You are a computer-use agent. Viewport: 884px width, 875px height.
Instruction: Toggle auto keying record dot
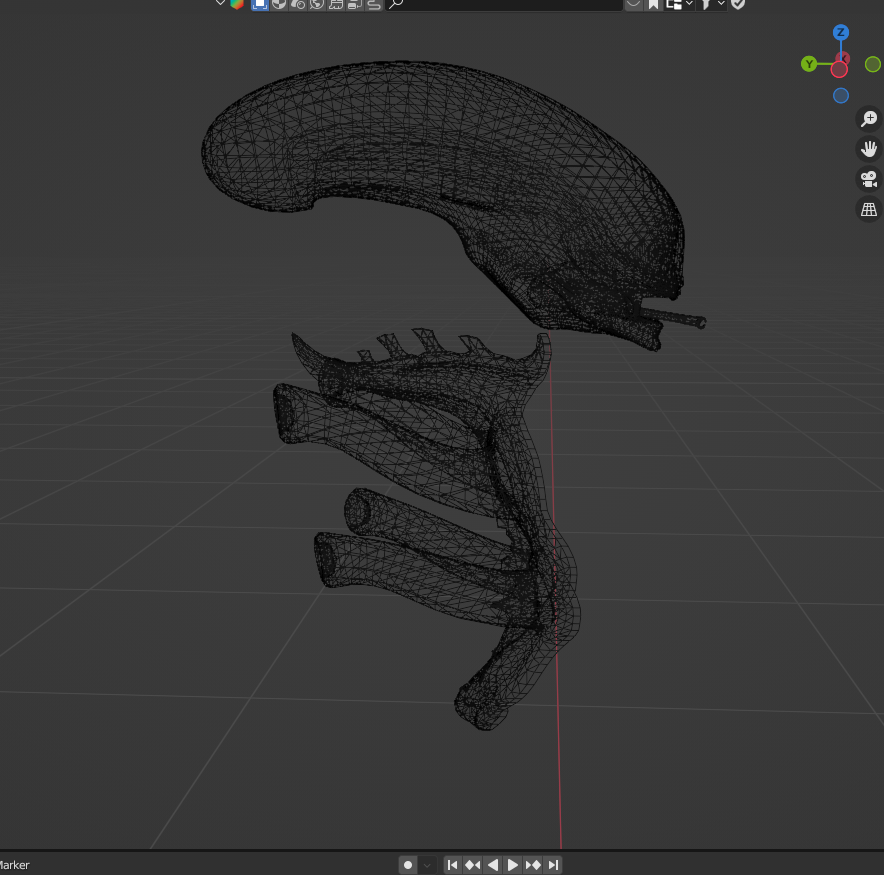pyautogui.click(x=408, y=864)
